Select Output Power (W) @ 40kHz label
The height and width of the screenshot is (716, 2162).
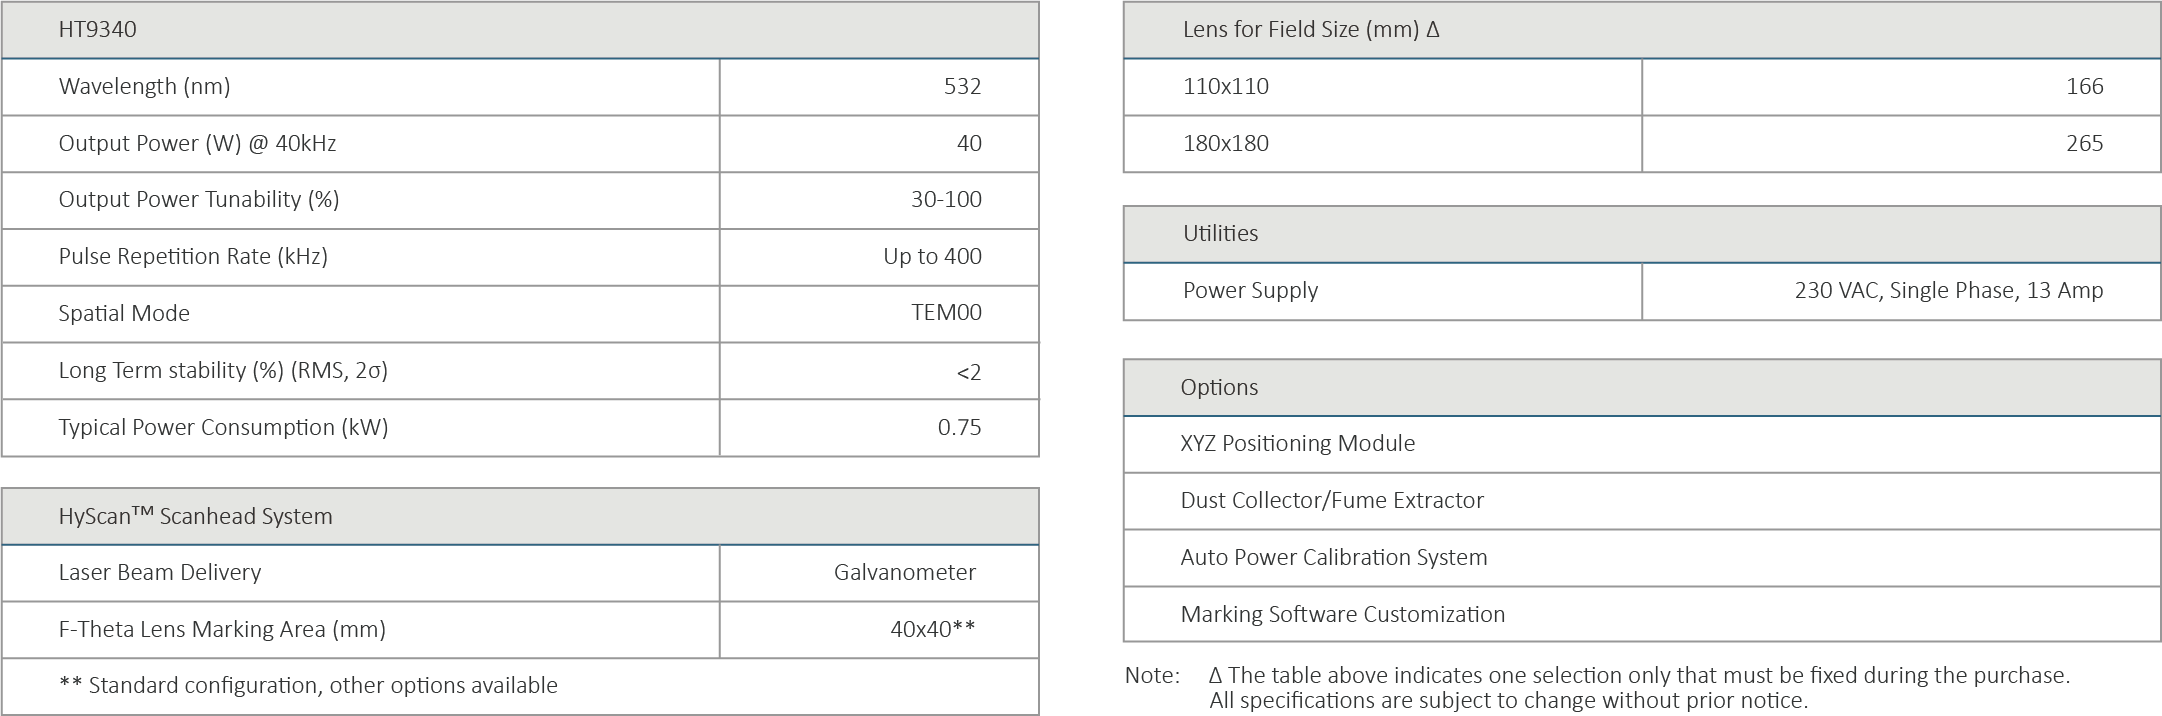197,143
